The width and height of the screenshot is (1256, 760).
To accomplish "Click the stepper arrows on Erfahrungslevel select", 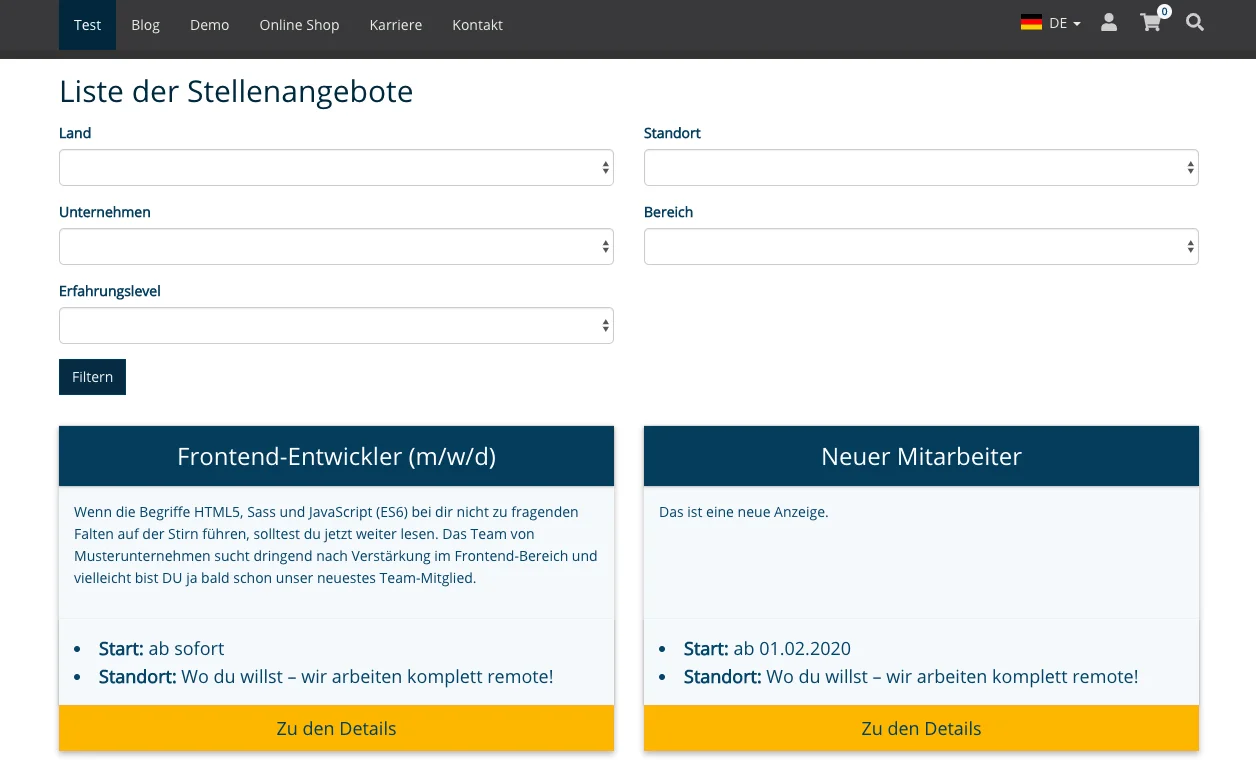I will pyautogui.click(x=605, y=325).
